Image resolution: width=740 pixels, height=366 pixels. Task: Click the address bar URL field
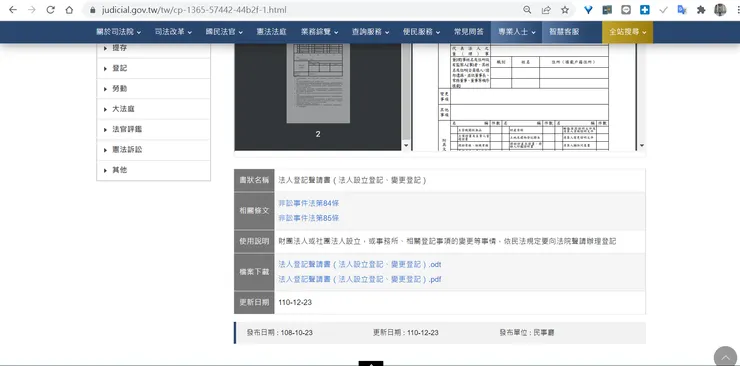point(302,10)
